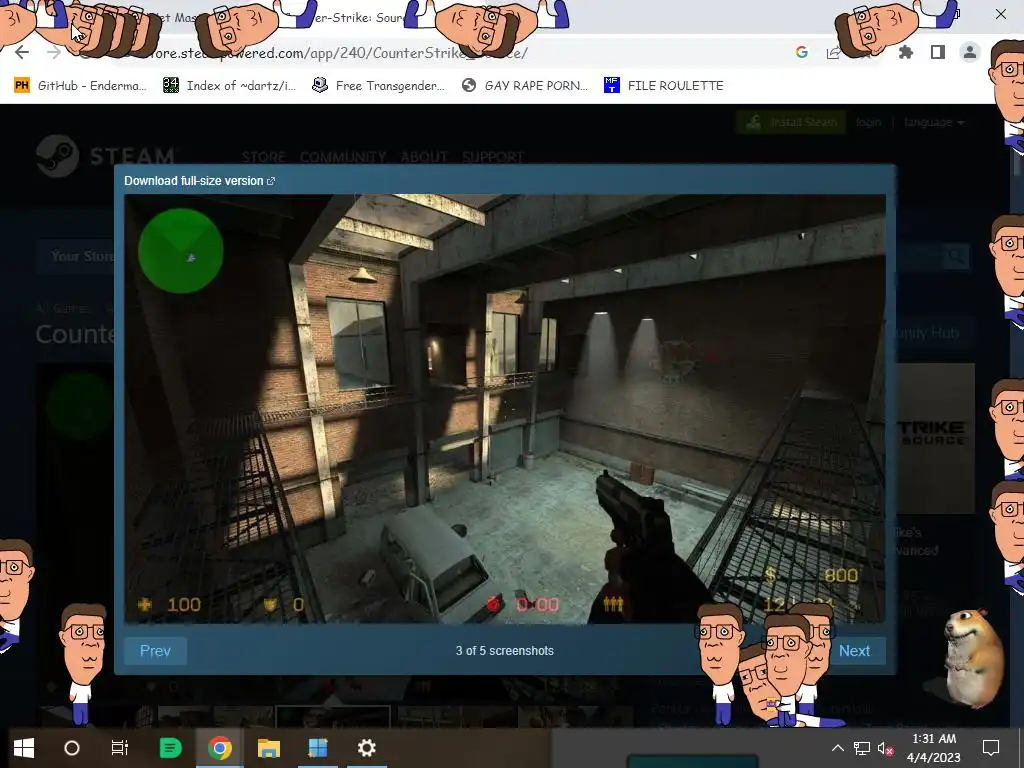Open the Windows Start menu
The height and width of the screenshot is (768, 1024).
pos(24,748)
